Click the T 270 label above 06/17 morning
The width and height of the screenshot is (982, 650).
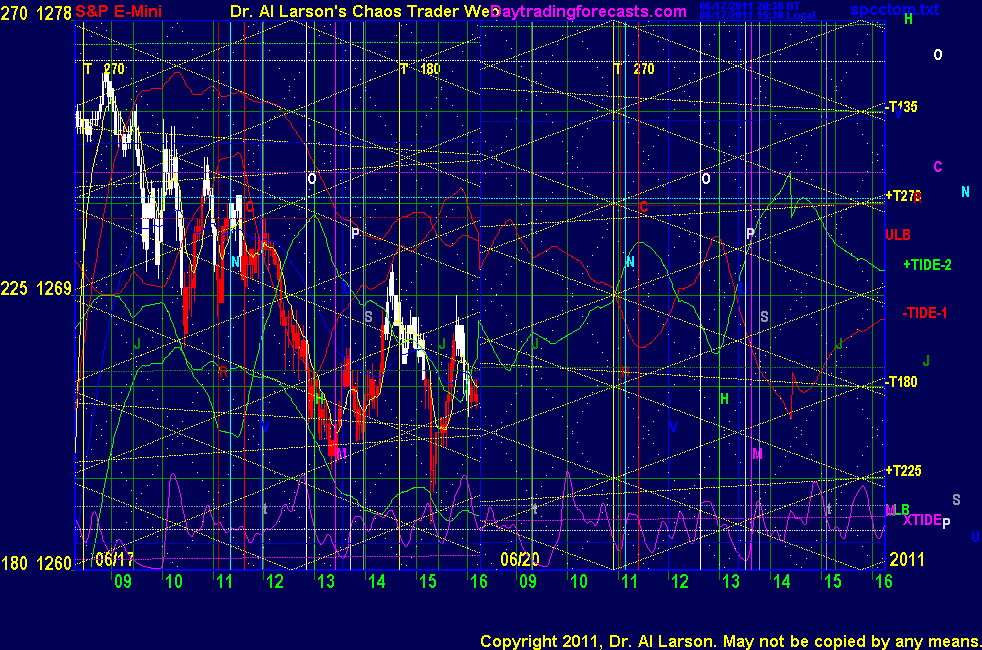point(104,69)
